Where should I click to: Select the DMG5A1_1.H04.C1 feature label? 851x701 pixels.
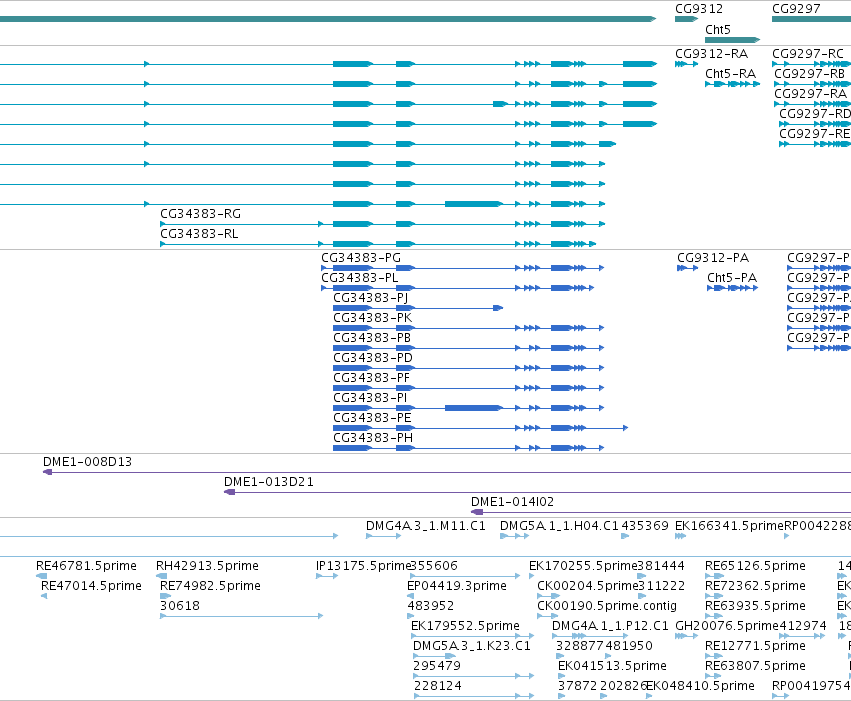559,526
